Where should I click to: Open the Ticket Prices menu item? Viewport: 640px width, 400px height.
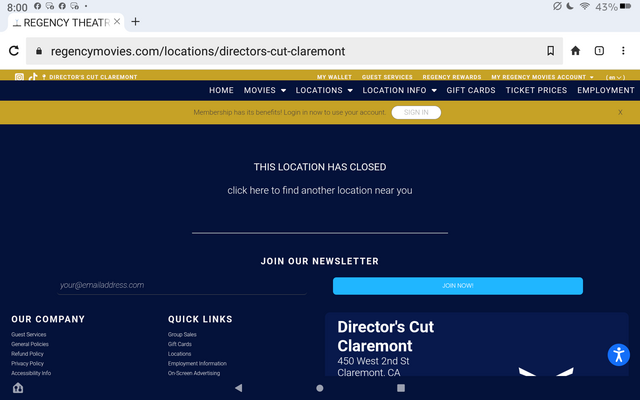(x=536, y=90)
